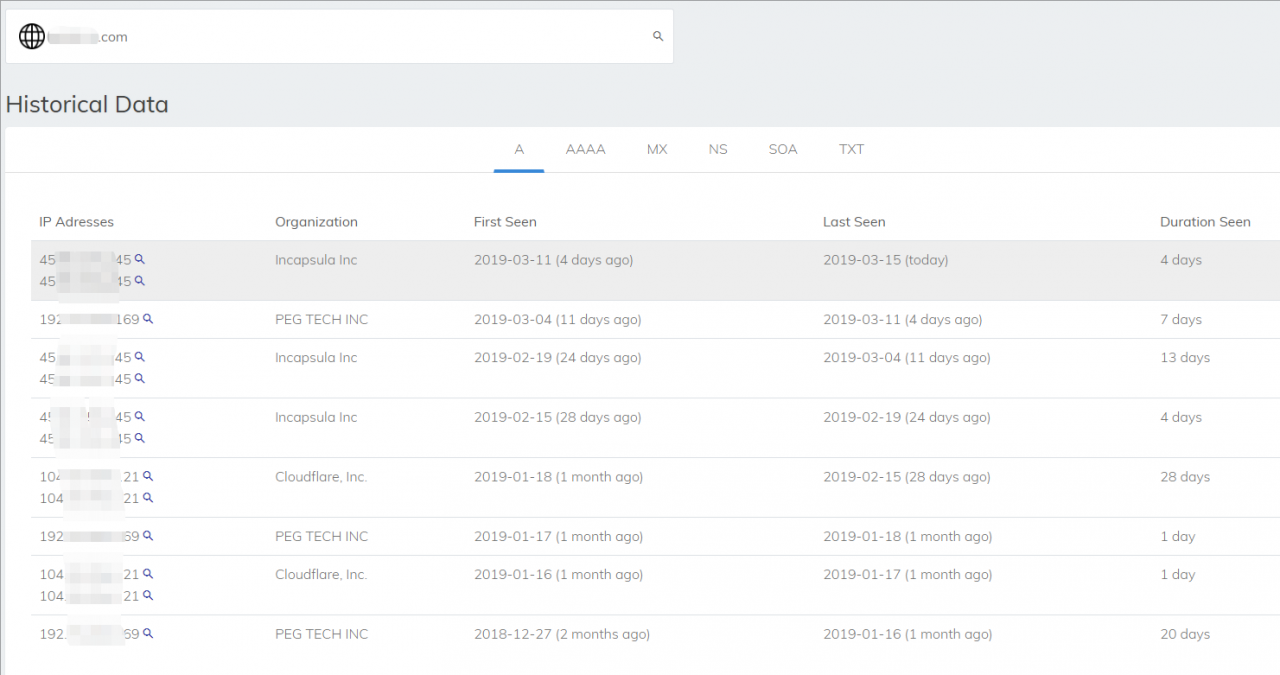Click the "First Seen" column header
This screenshot has height=675, width=1280.
coord(505,222)
